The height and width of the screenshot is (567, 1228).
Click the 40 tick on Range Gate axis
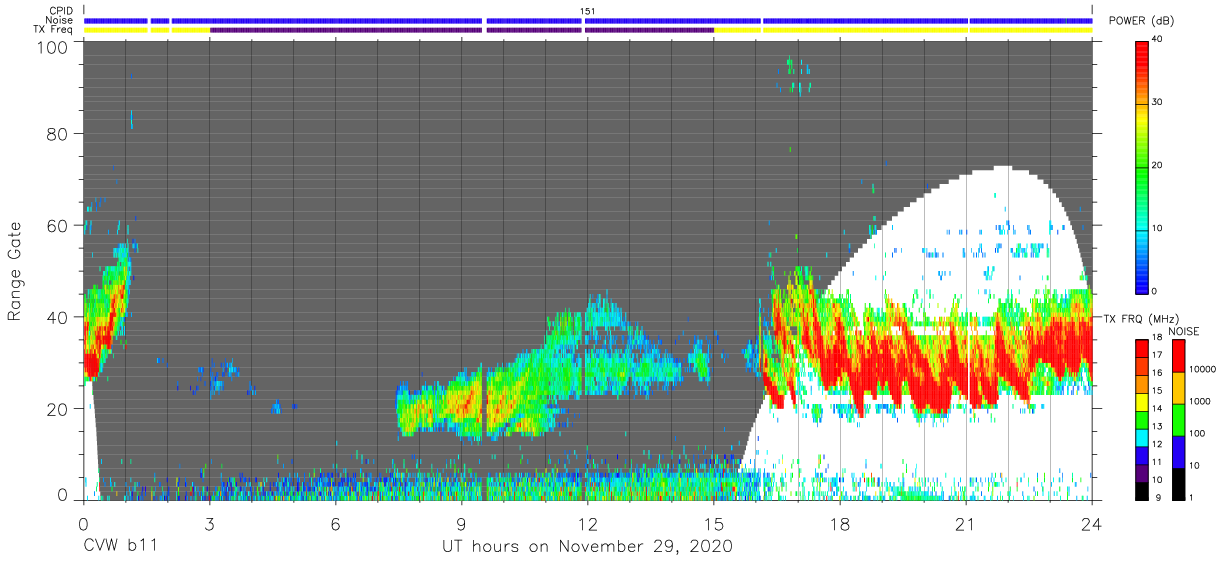tap(57, 316)
